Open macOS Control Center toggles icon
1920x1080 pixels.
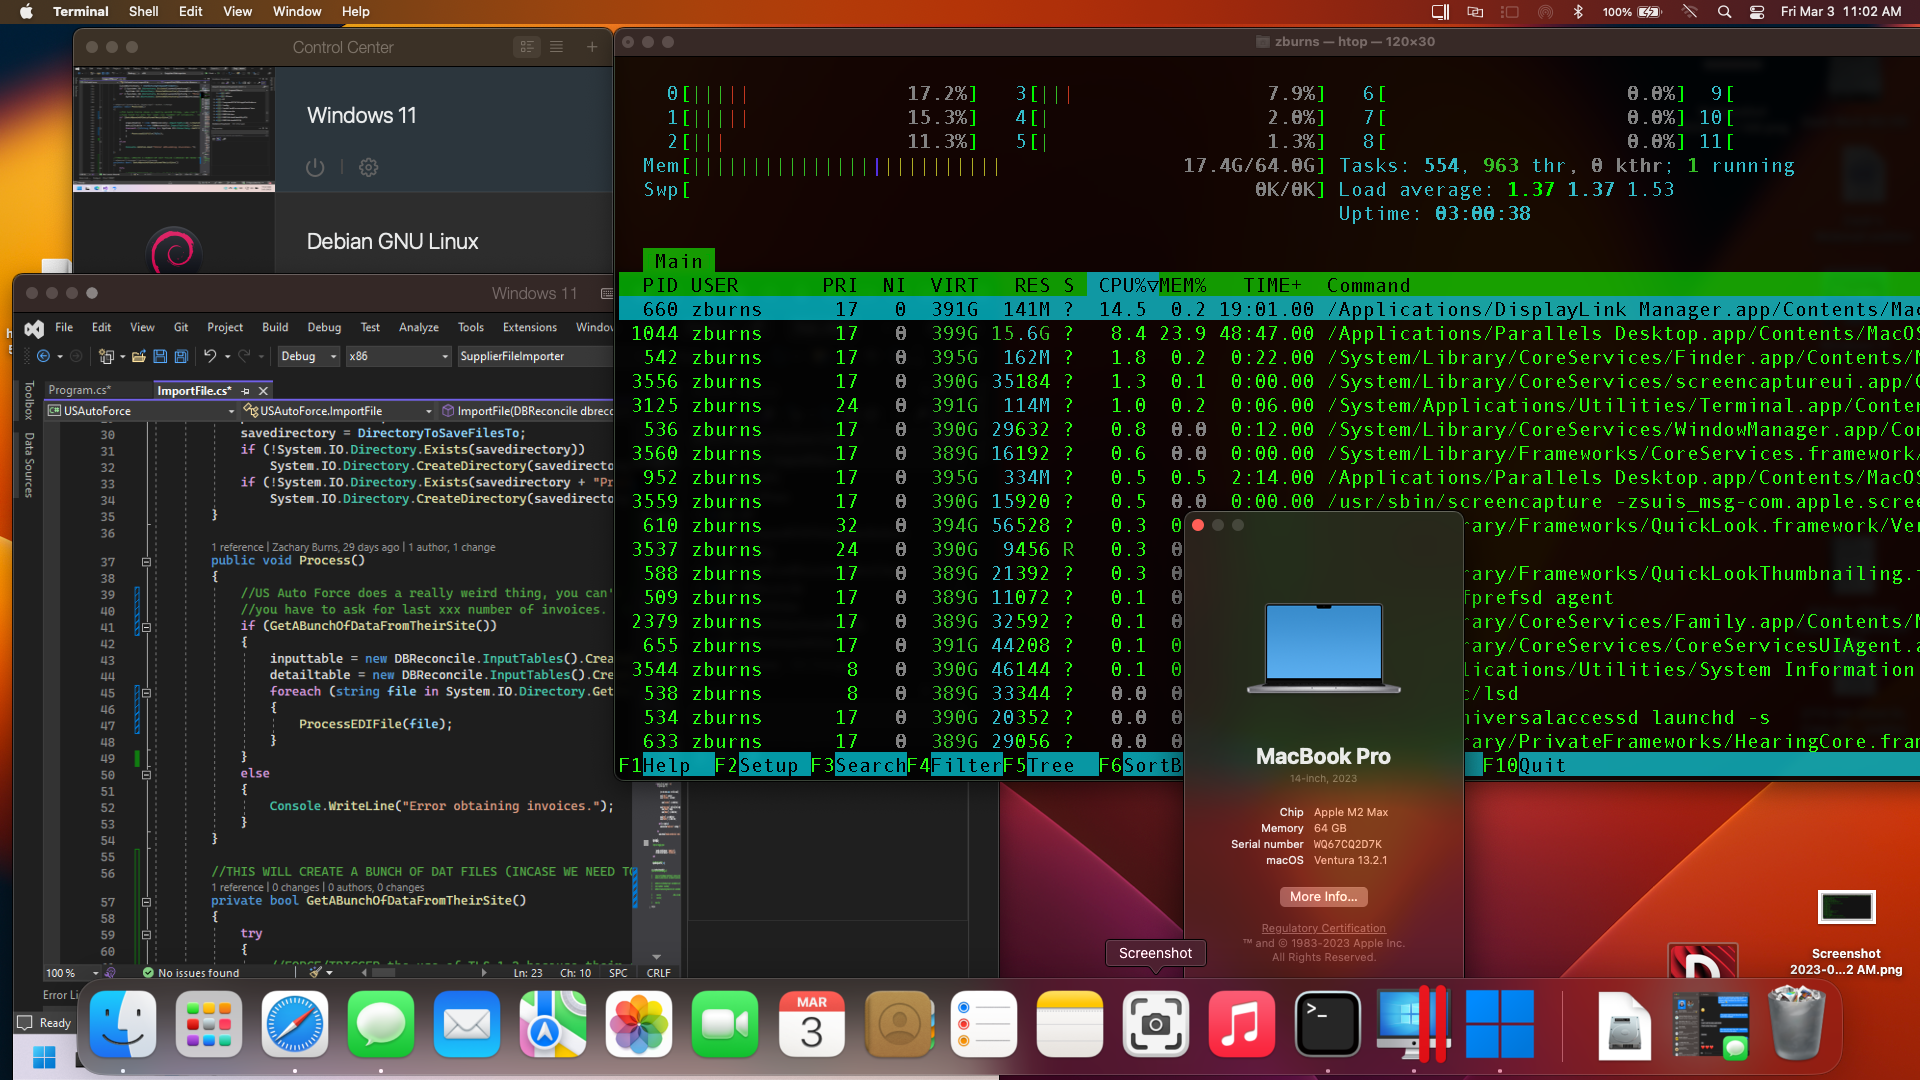pyautogui.click(x=1757, y=12)
